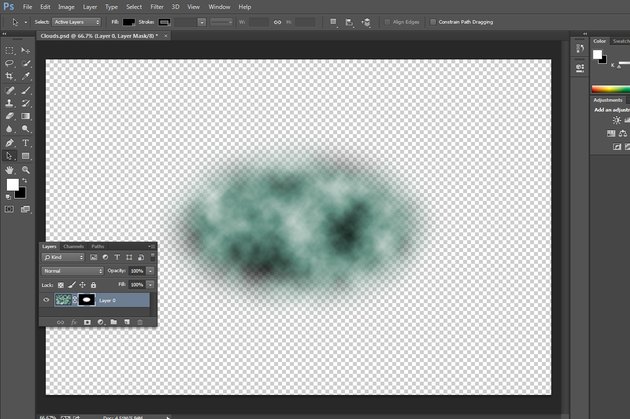The width and height of the screenshot is (630, 419).
Task: Select the Gradient tool
Action: [26, 116]
